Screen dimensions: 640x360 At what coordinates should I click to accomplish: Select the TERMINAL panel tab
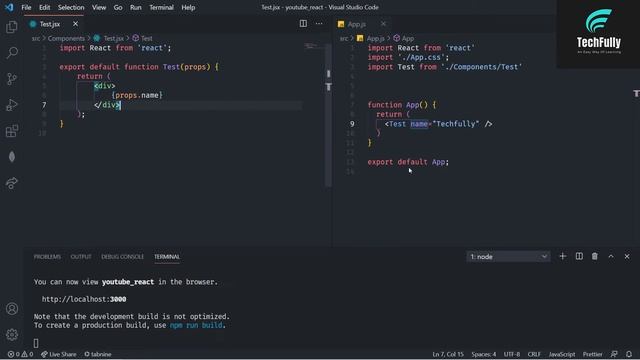coord(167,257)
